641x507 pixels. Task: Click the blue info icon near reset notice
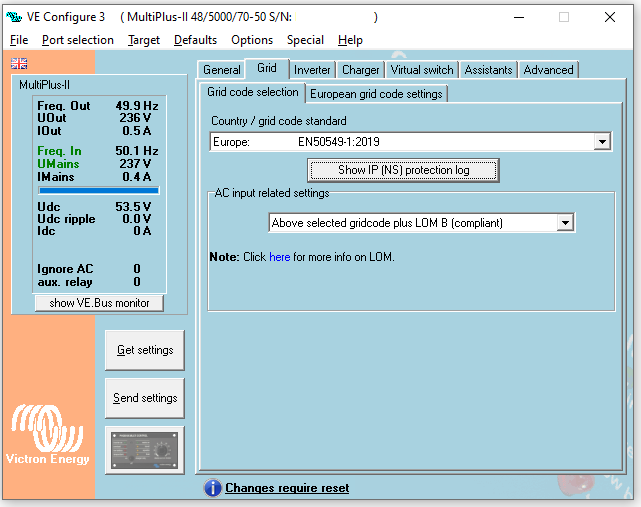point(212,488)
